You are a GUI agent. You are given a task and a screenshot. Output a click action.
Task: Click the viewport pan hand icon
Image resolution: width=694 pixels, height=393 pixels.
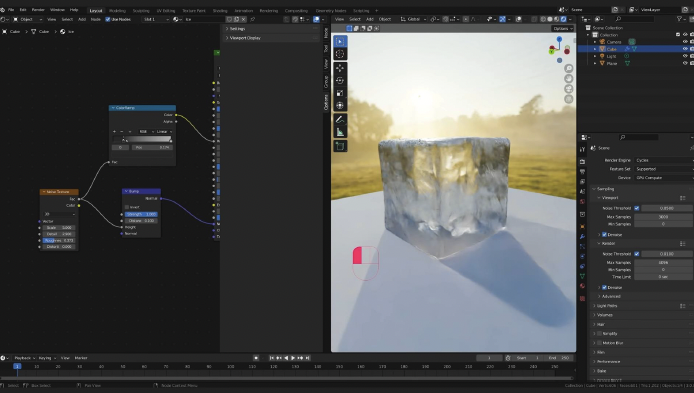pyautogui.click(x=569, y=78)
